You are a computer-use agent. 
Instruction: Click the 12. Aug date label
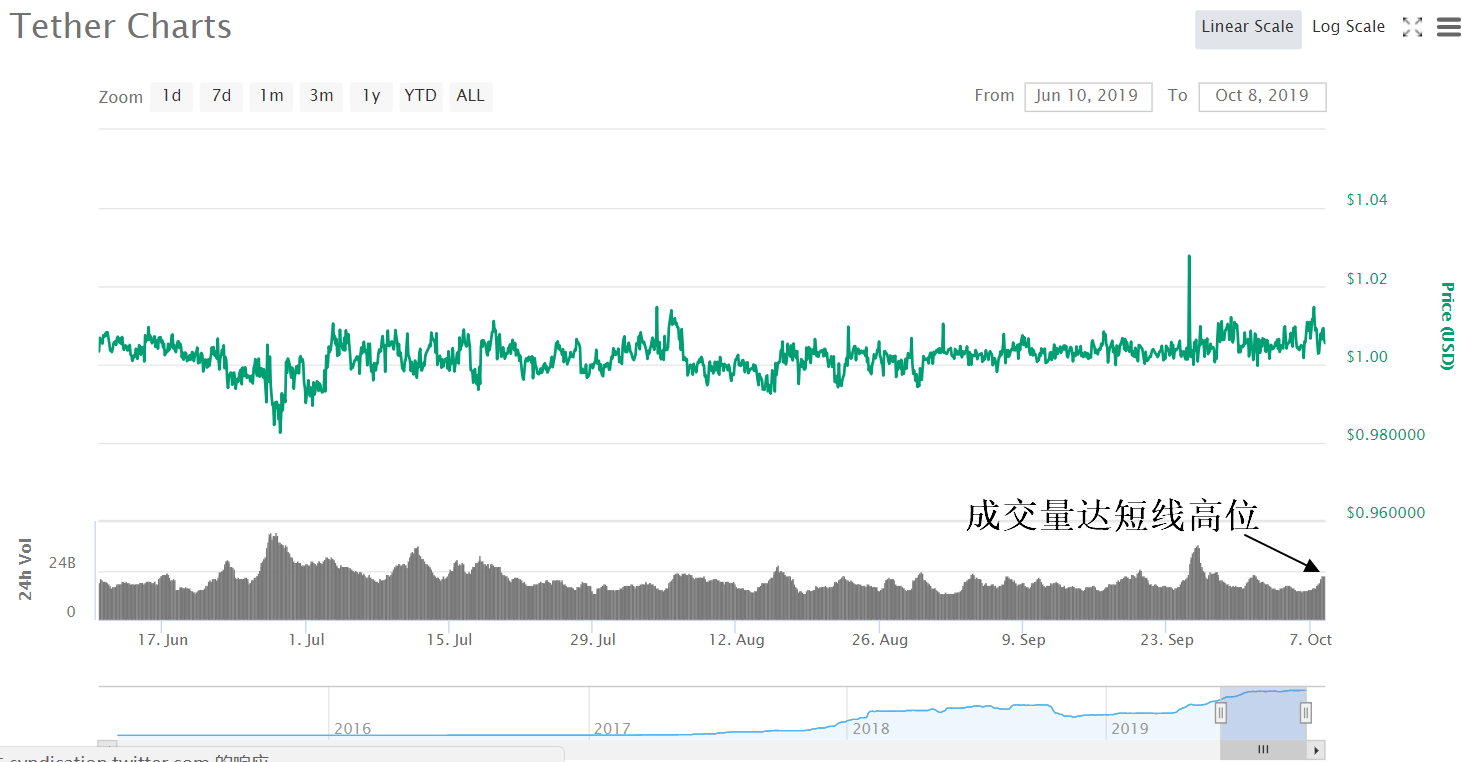coord(736,640)
